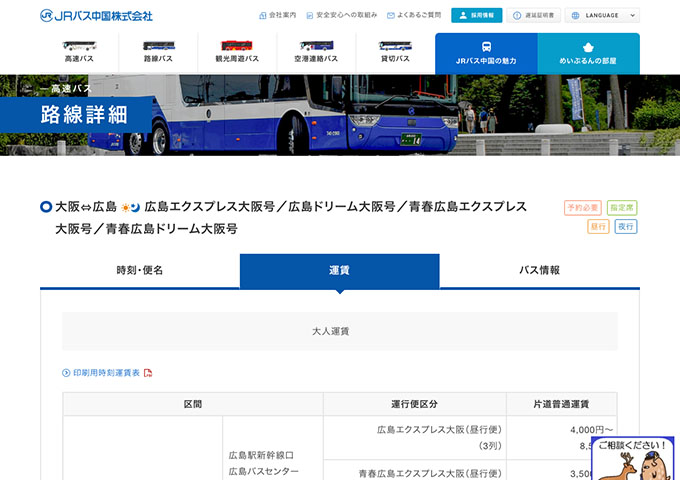The height and width of the screenshot is (480, 680).
Task: Switch to the 時刻・便名 tab
Action: pyautogui.click(x=140, y=271)
